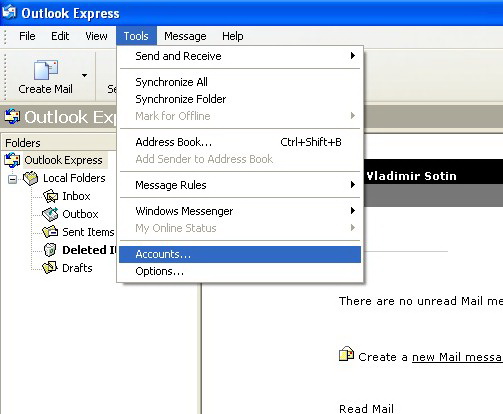Open the Drafts folder label
503x414 pixels.
[x=77, y=268]
